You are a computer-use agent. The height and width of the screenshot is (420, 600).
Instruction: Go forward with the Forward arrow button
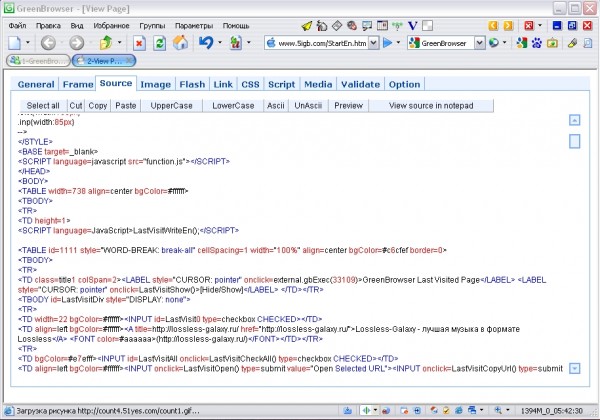tap(77, 43)
